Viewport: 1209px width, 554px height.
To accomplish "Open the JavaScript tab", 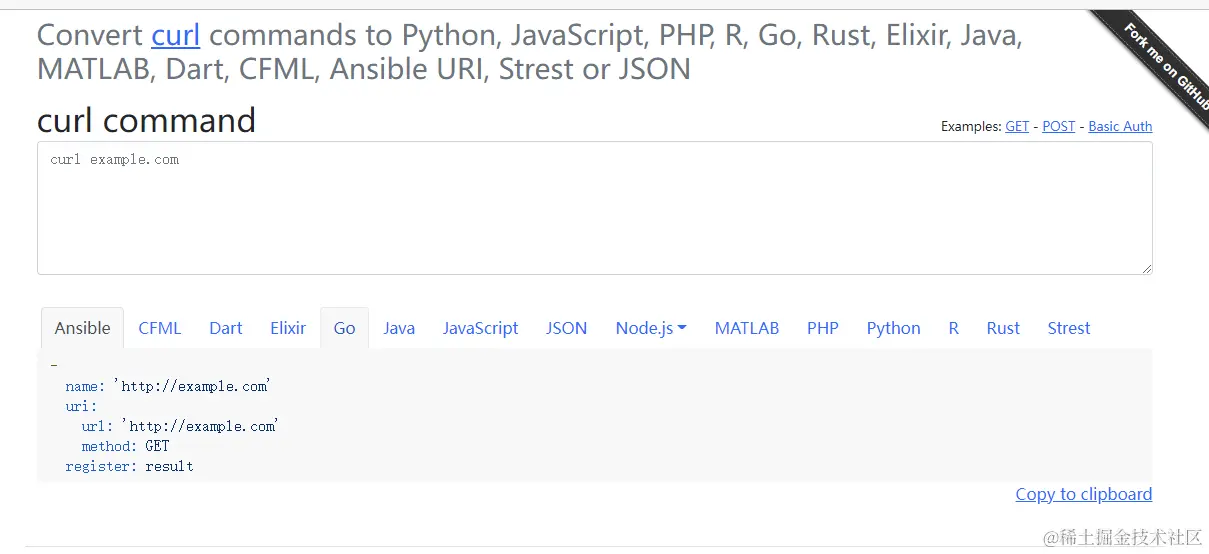I will coord(481,328).
